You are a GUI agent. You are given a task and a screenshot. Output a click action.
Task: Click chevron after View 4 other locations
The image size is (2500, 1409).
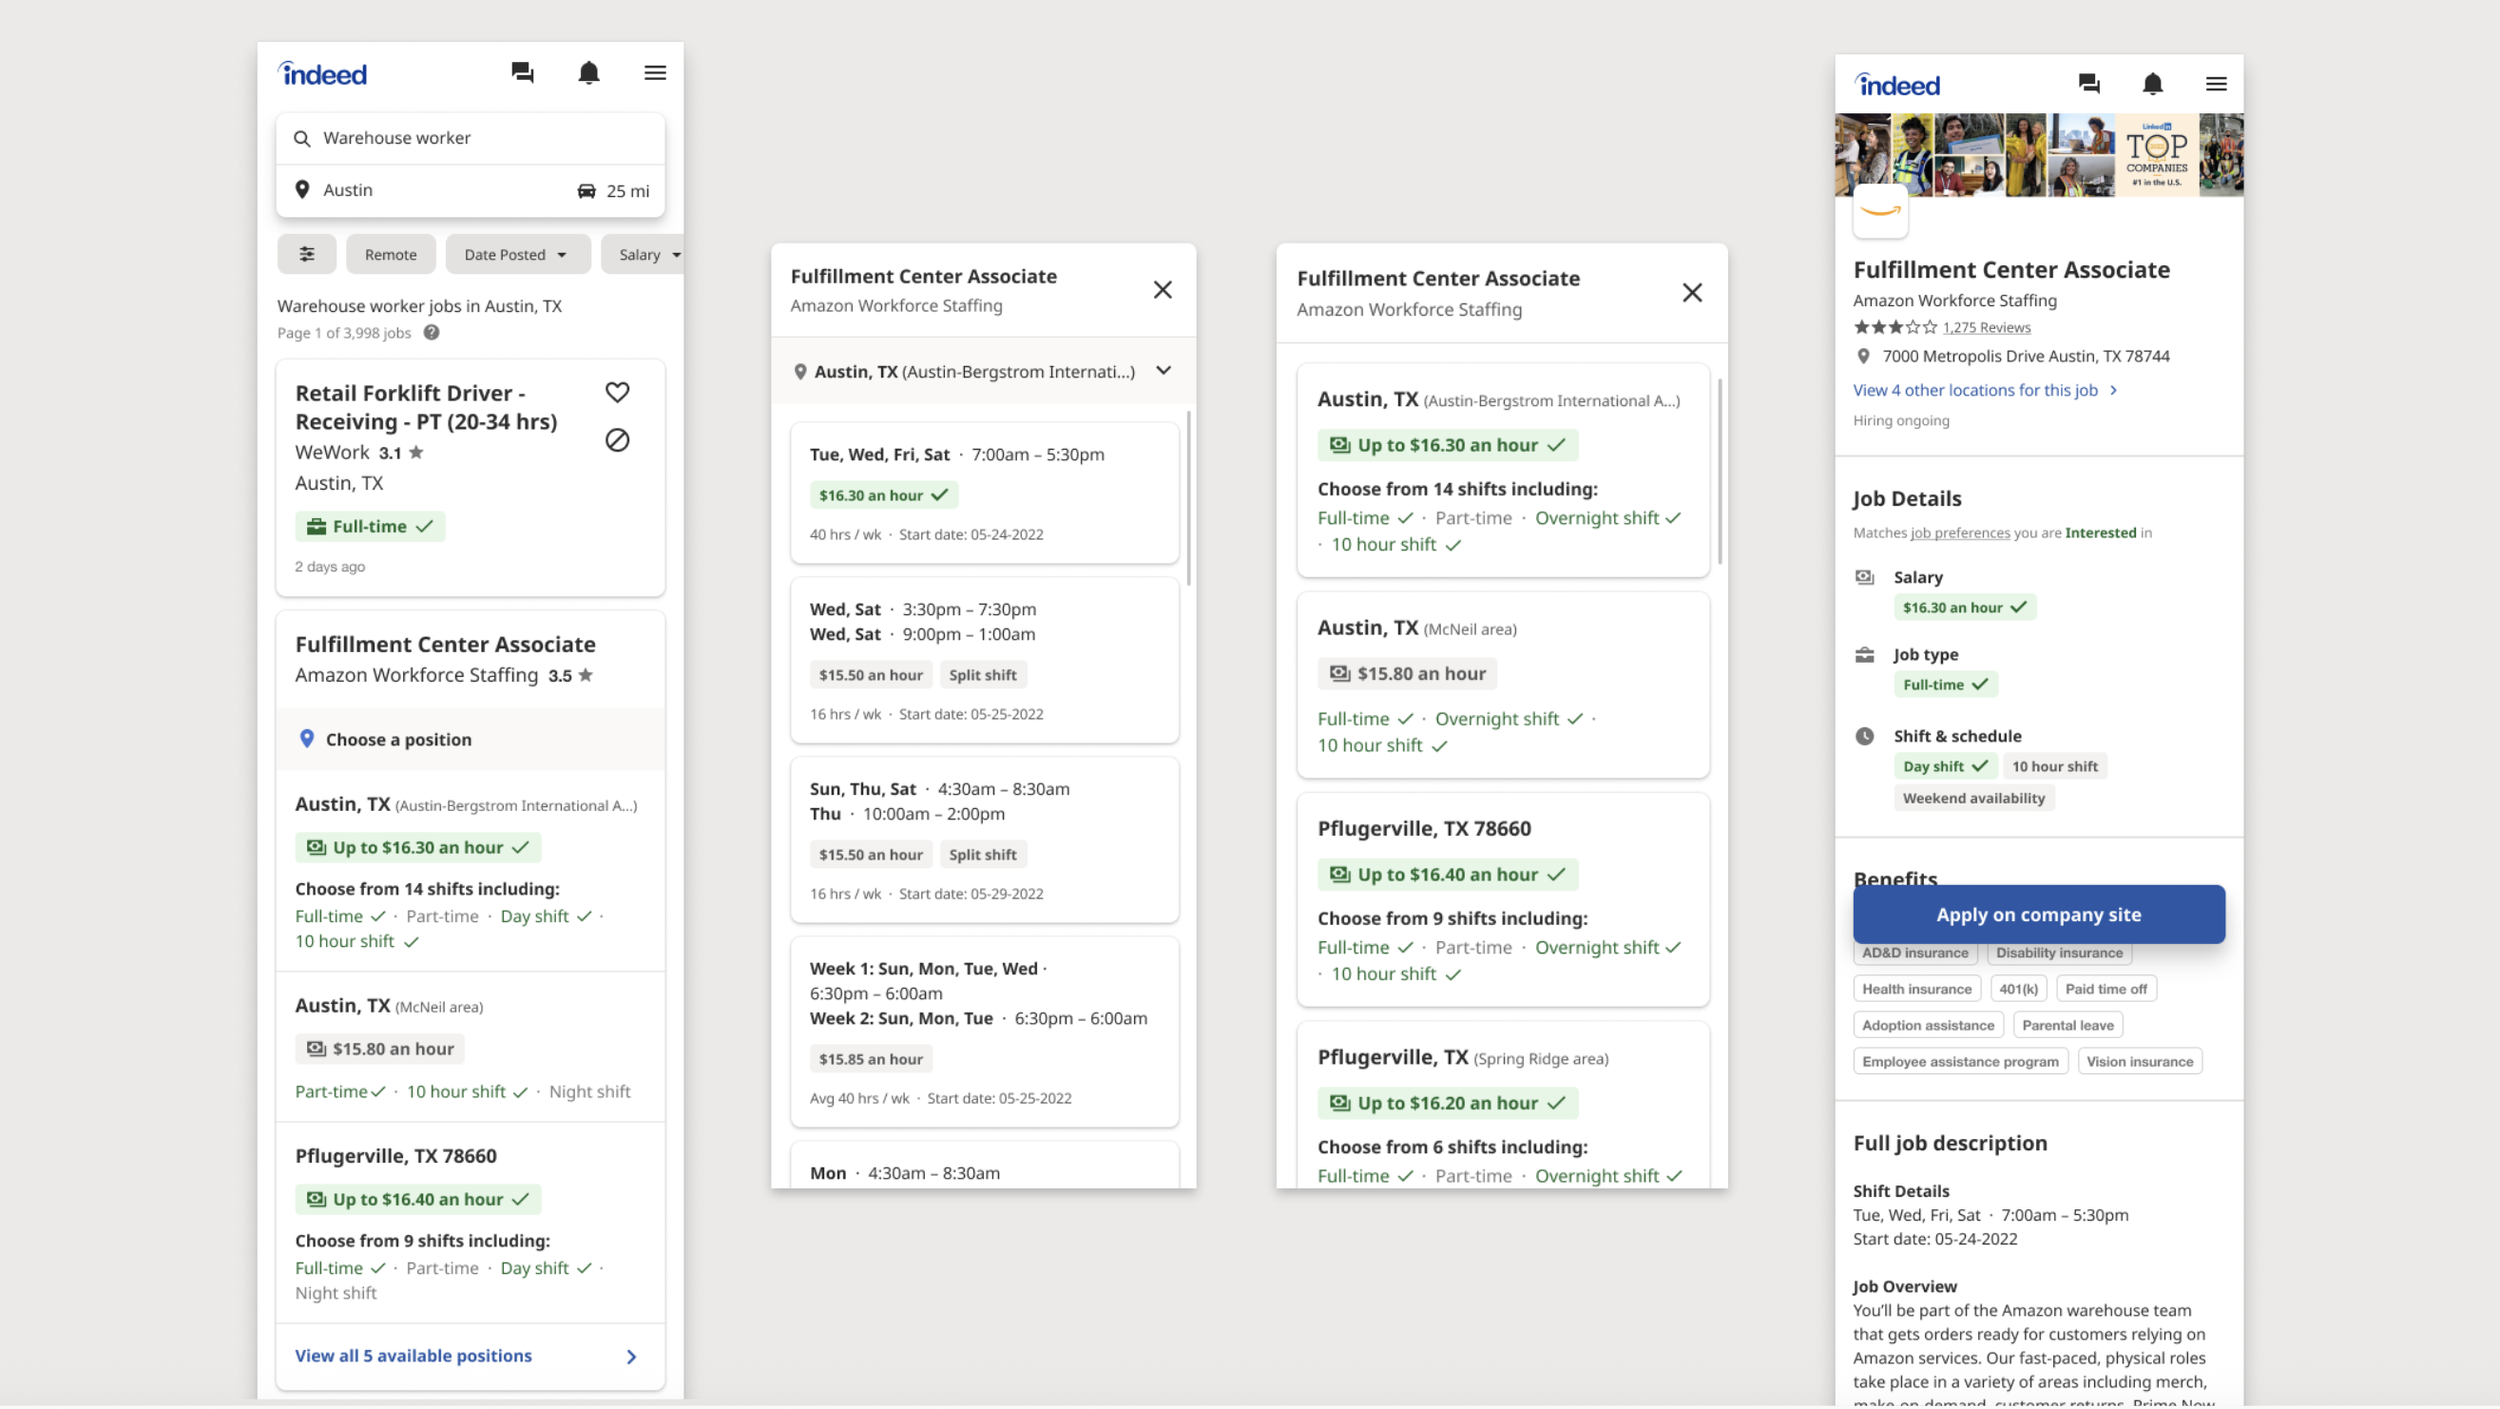[x=2113, y=390]
